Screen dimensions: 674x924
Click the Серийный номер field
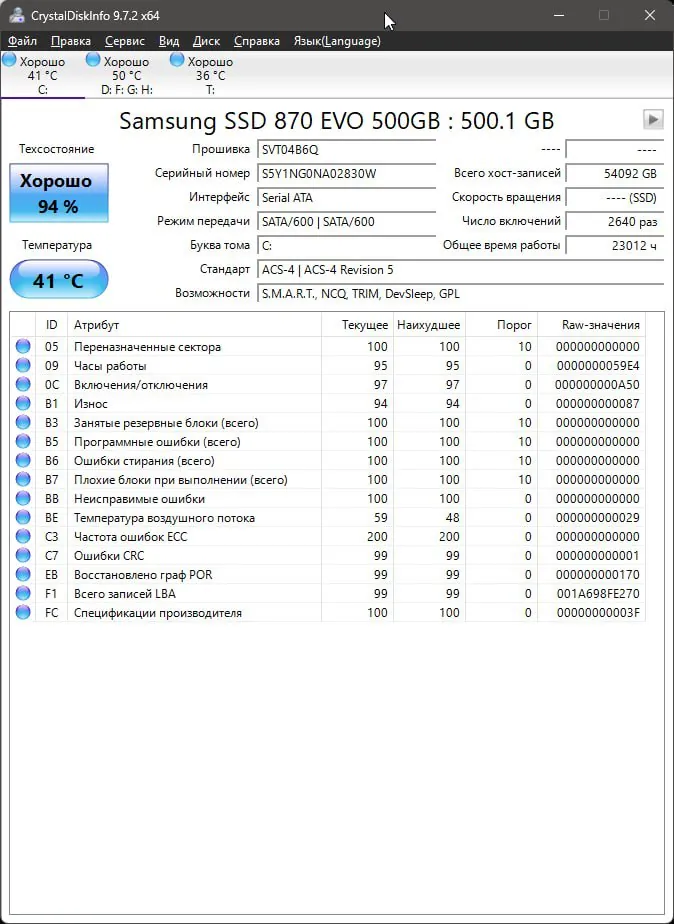[346, 174]
